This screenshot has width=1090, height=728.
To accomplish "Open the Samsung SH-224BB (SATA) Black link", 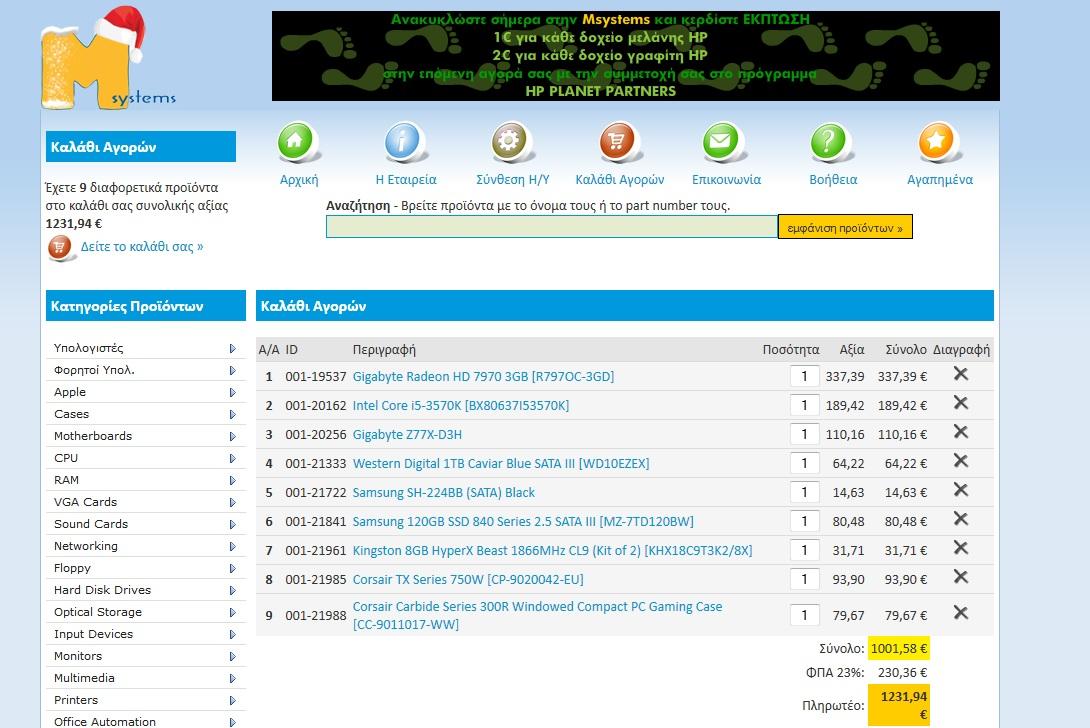I will click(444, 493).
